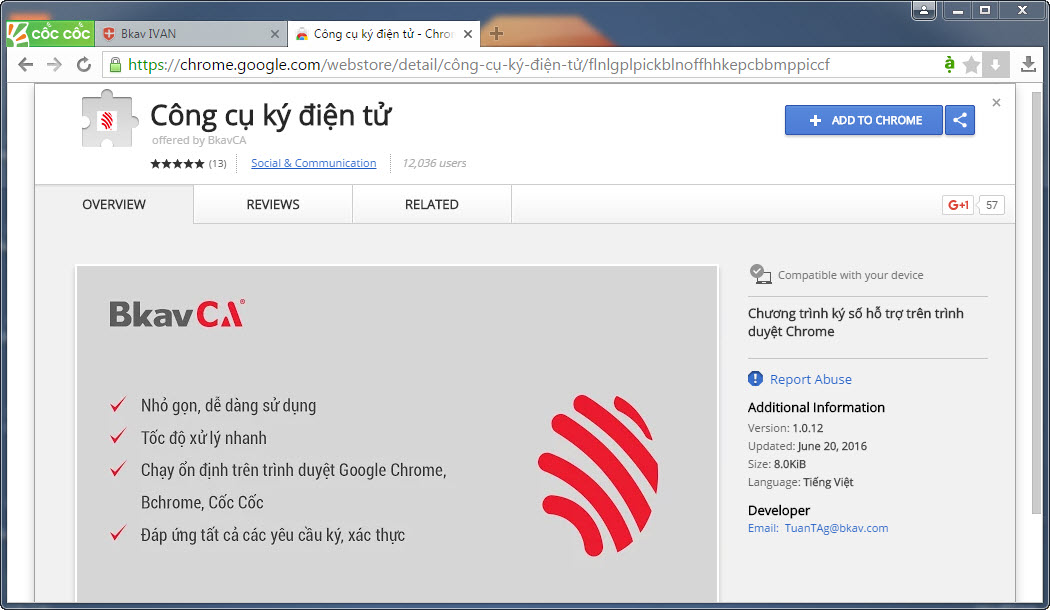The height and width of the screenshot is (610, 1050).
Task: Close the Bkav IVAN tab
Action: point(275,33)
